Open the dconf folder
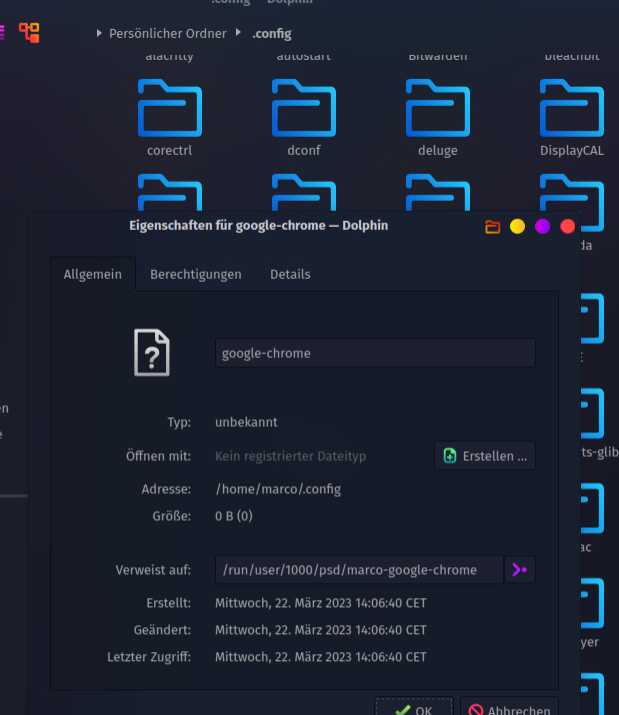619x715 pixels. [304, 118]
